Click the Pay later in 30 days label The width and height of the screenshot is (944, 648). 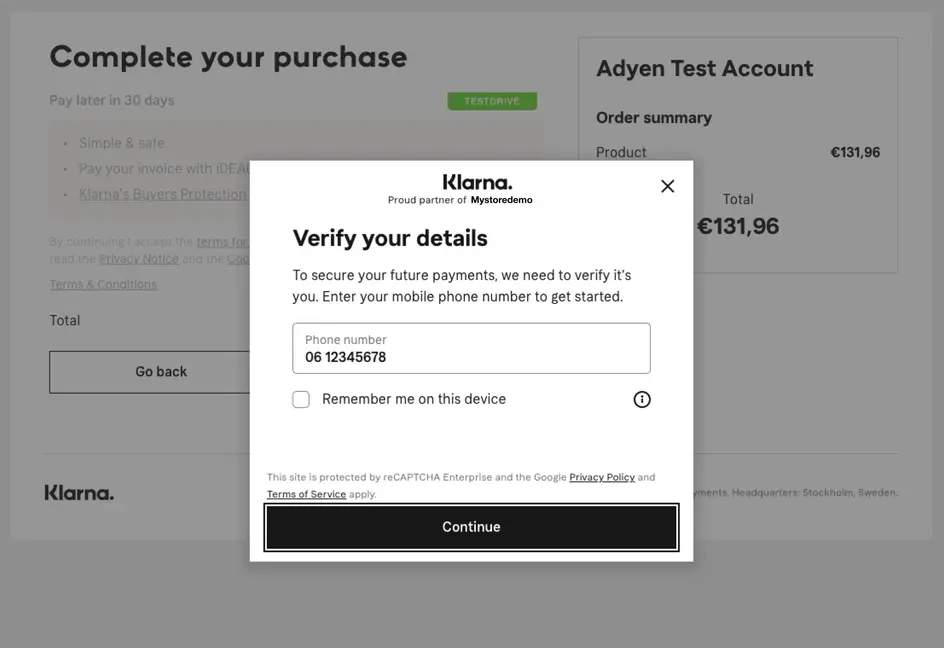pos(113,100)
